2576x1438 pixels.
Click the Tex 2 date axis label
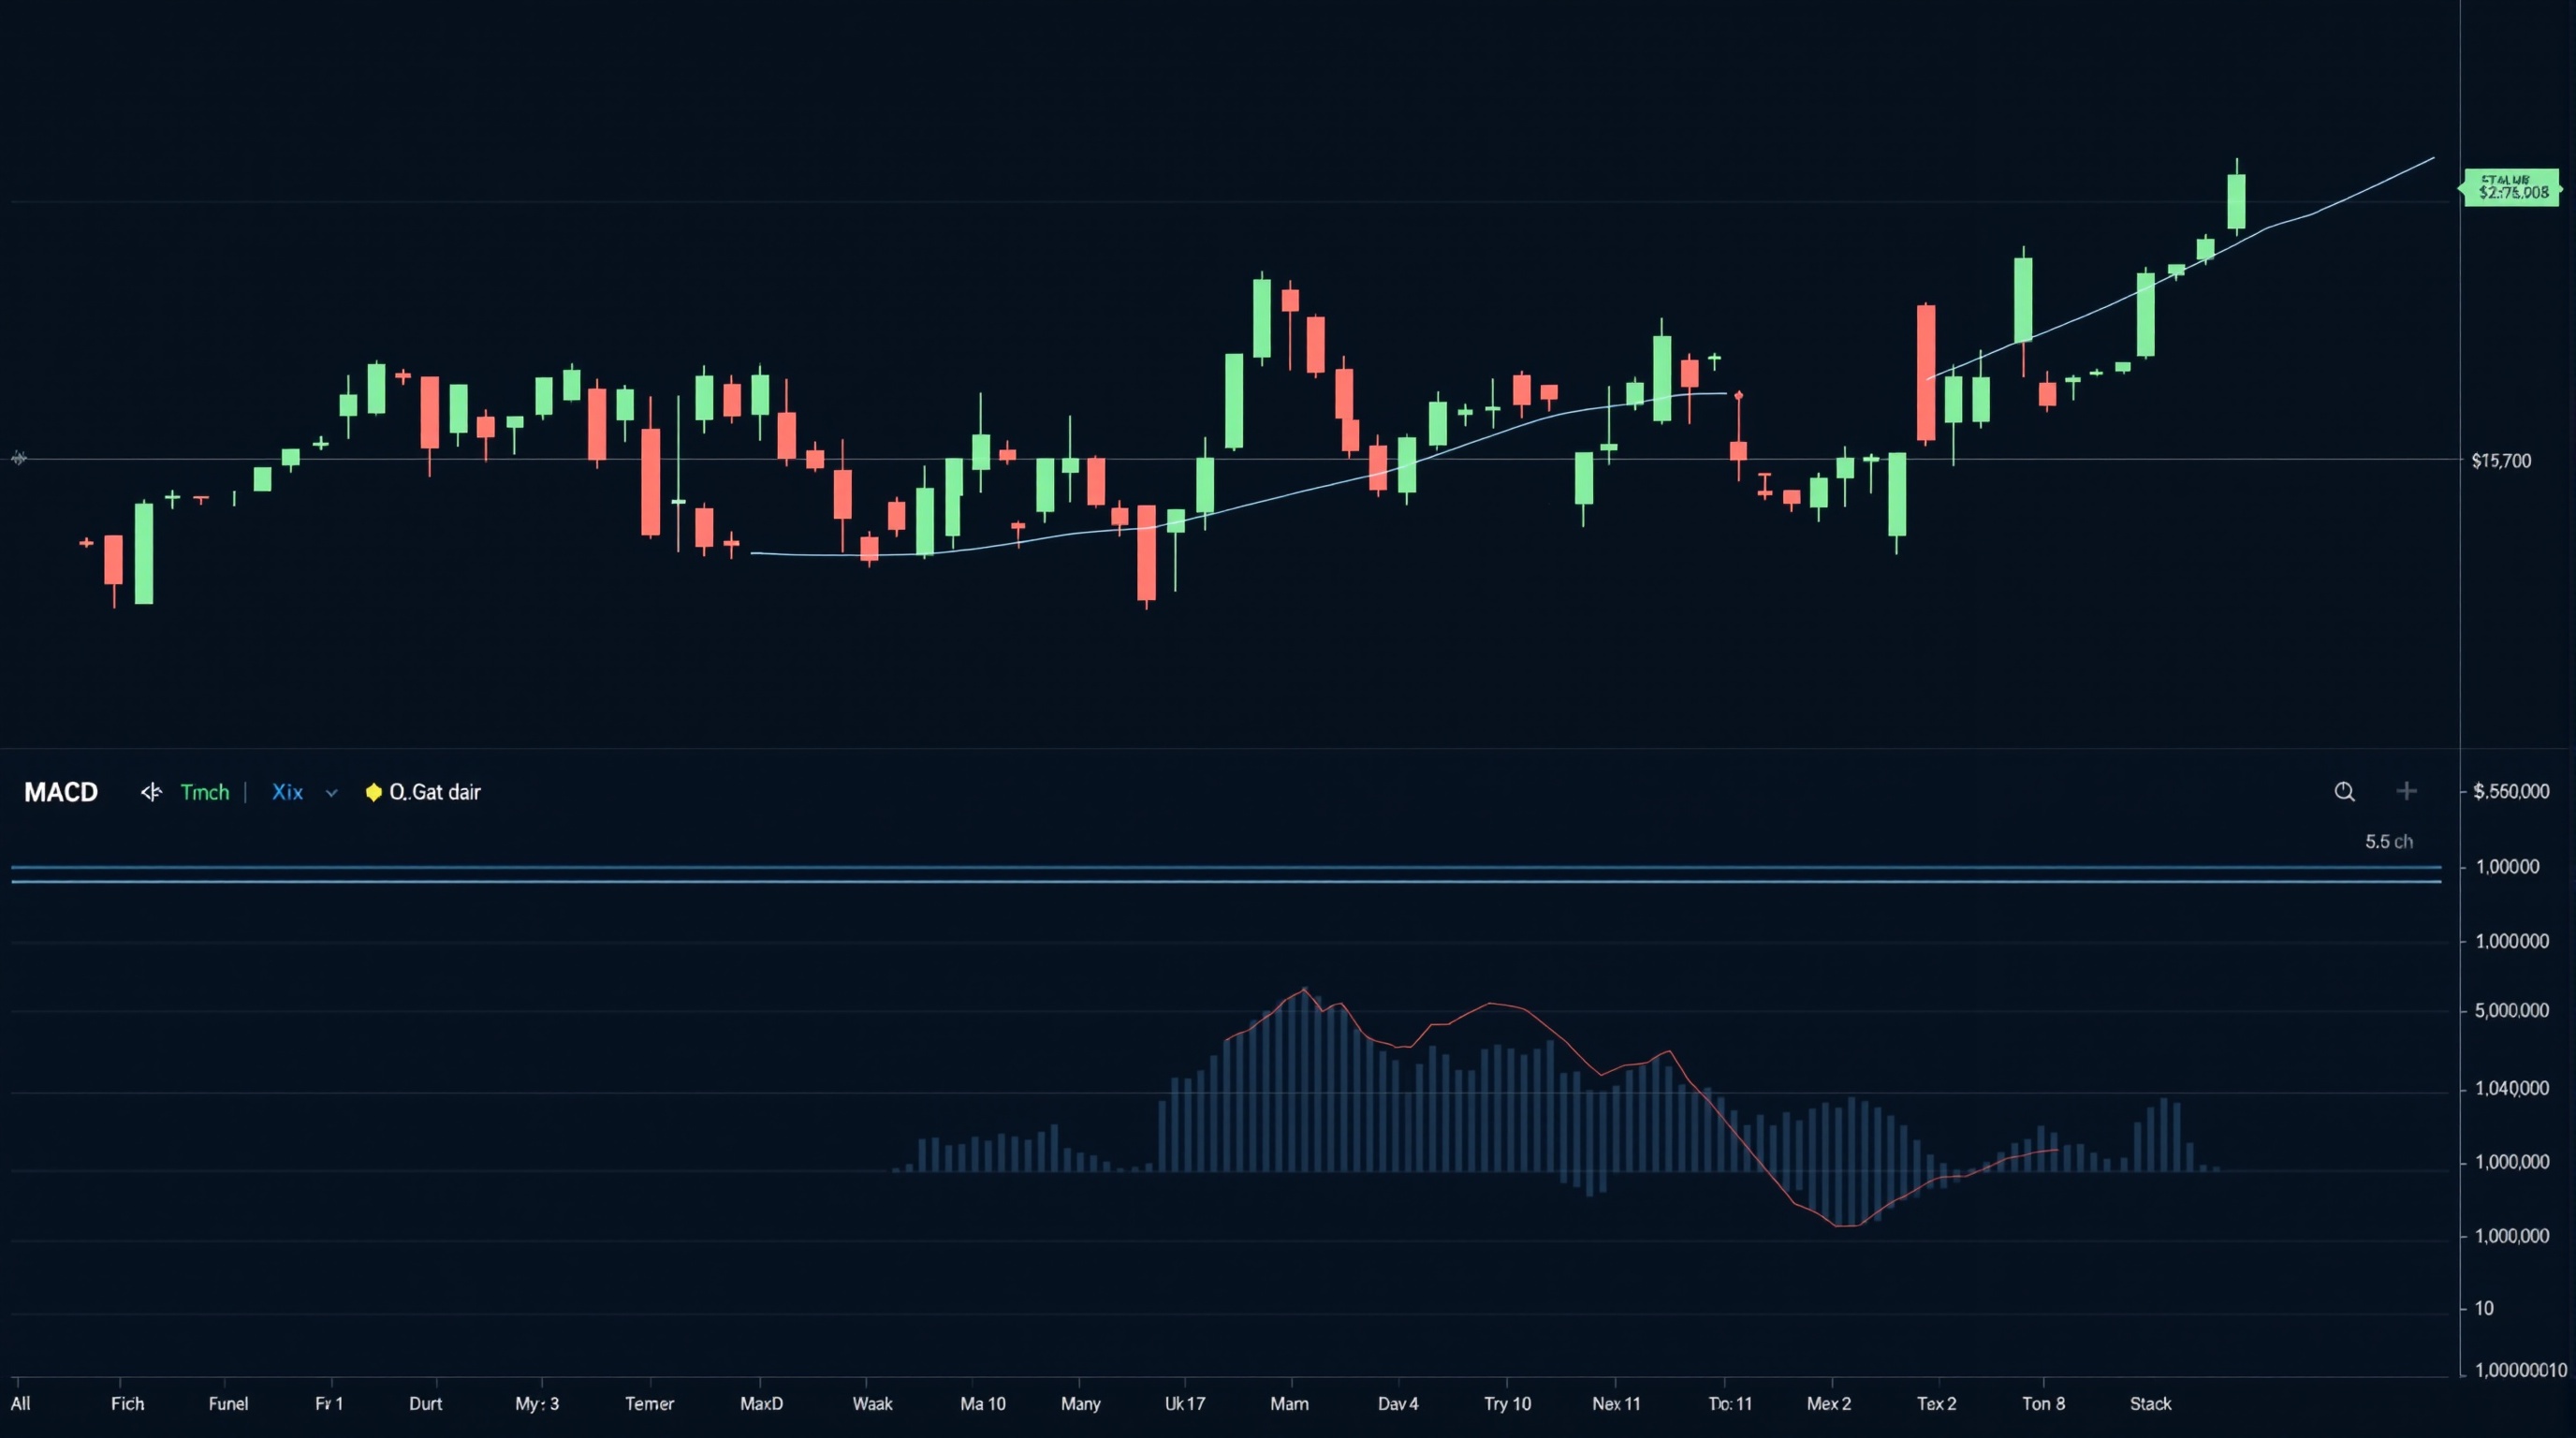click(1936, 1403)
